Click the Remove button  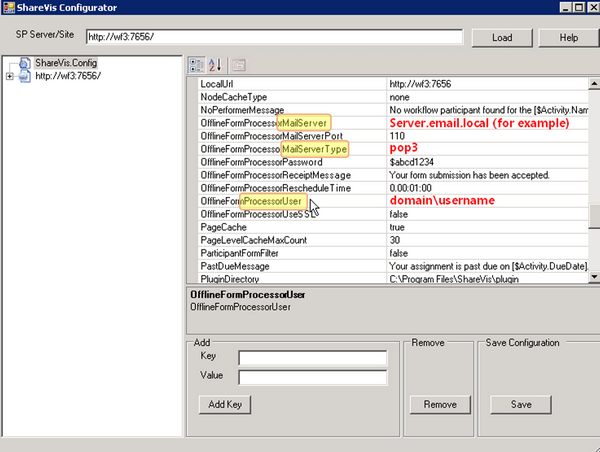(440, 405)
